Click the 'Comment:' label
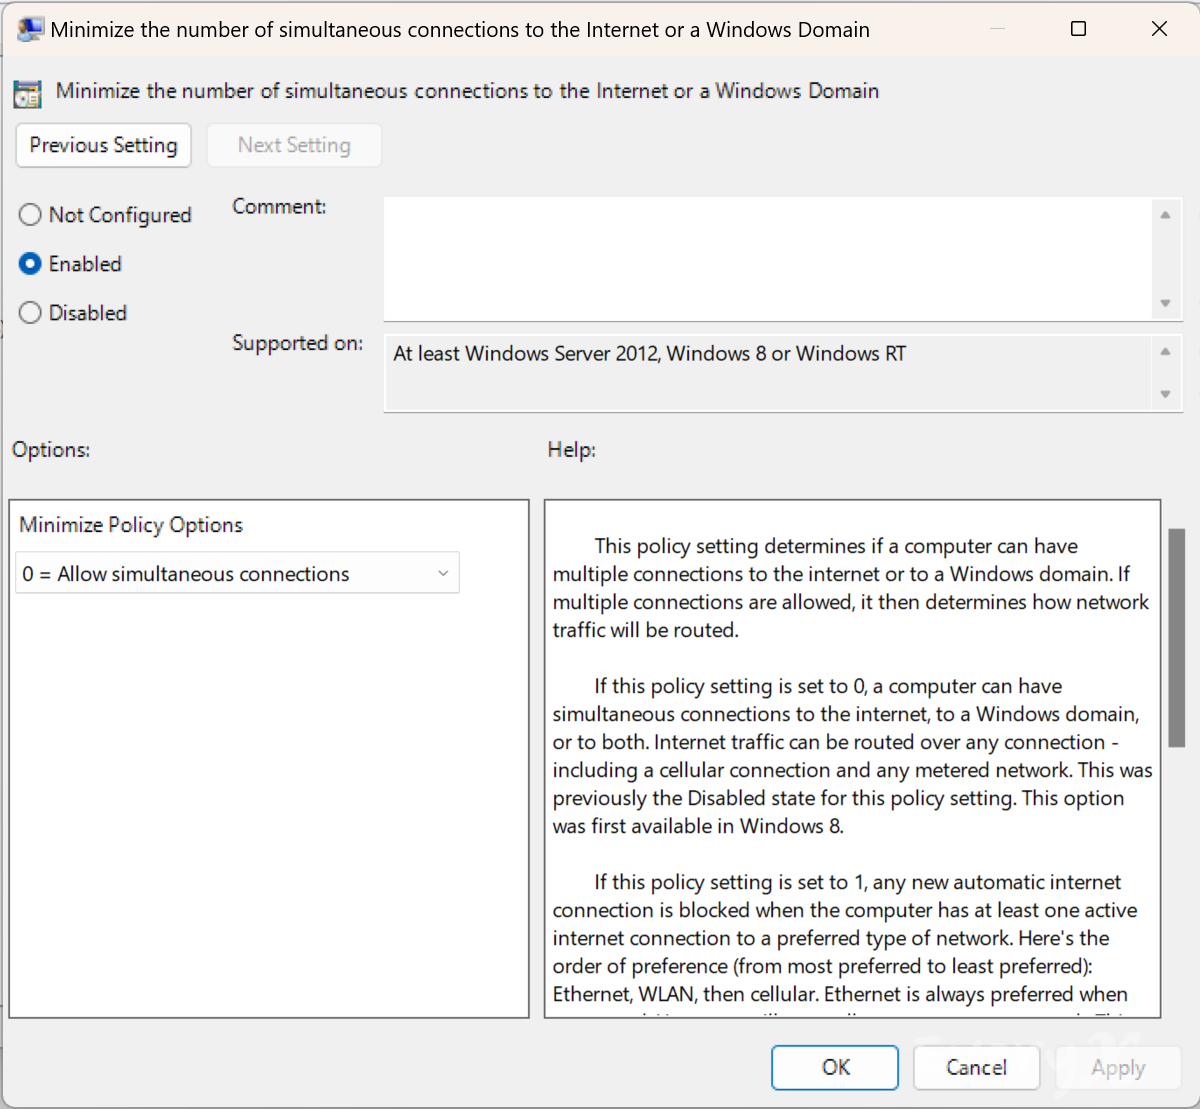 click(279, 206)
